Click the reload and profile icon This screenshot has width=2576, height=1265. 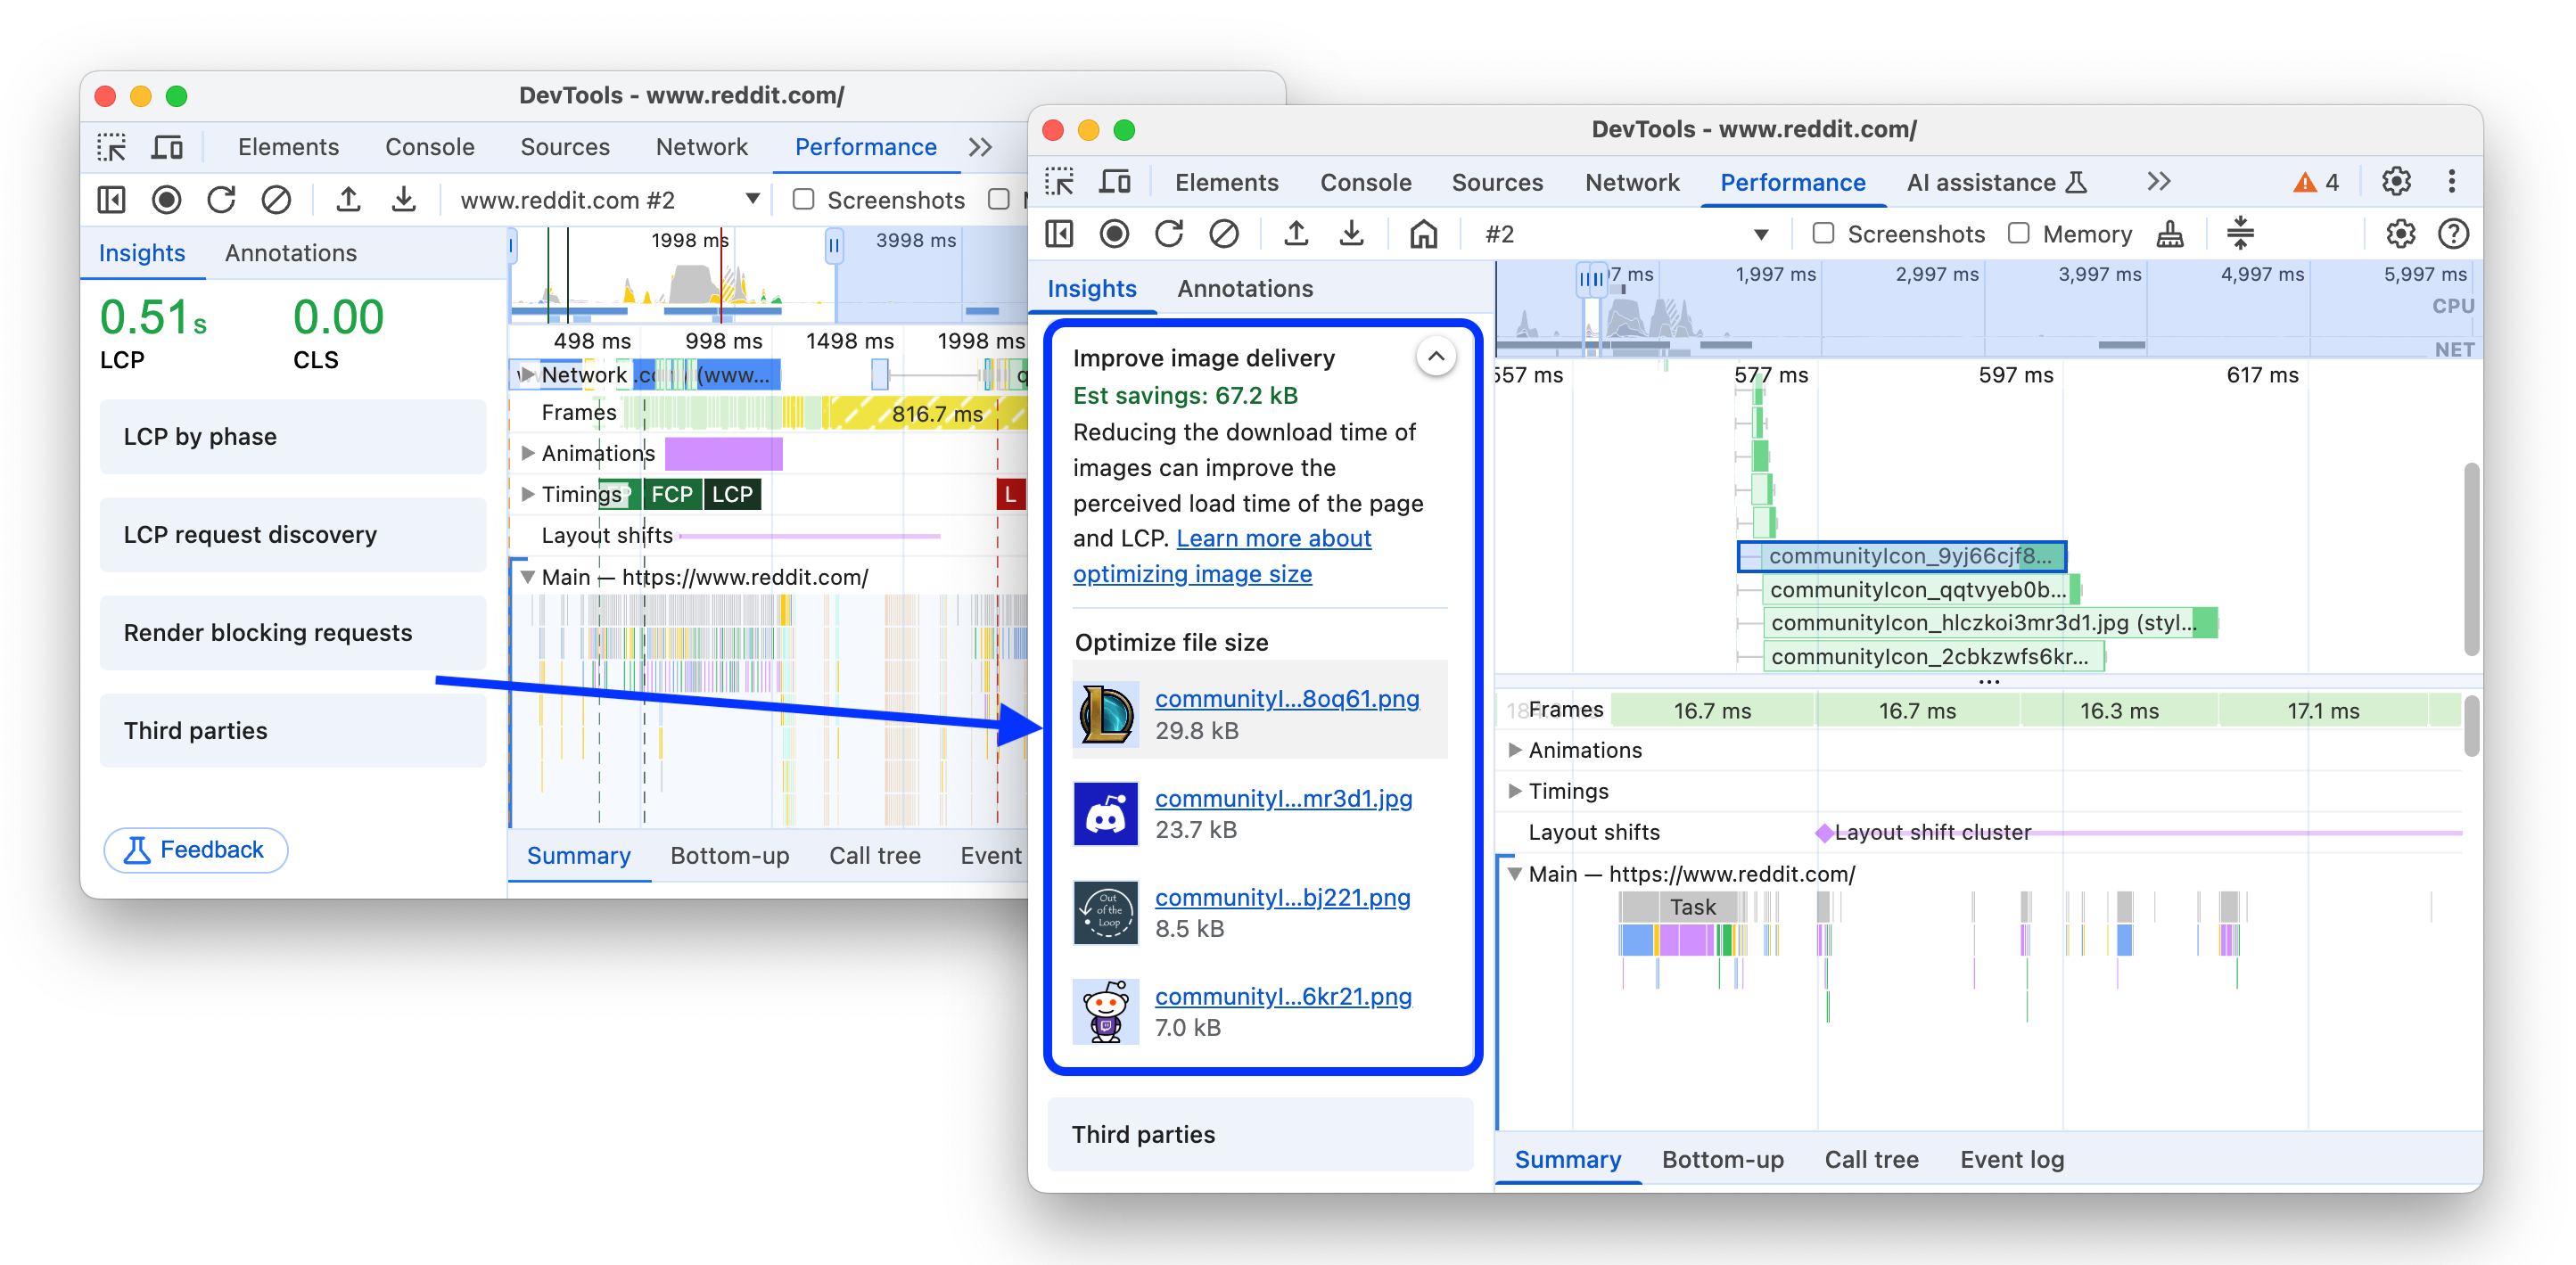point(1168,234)
